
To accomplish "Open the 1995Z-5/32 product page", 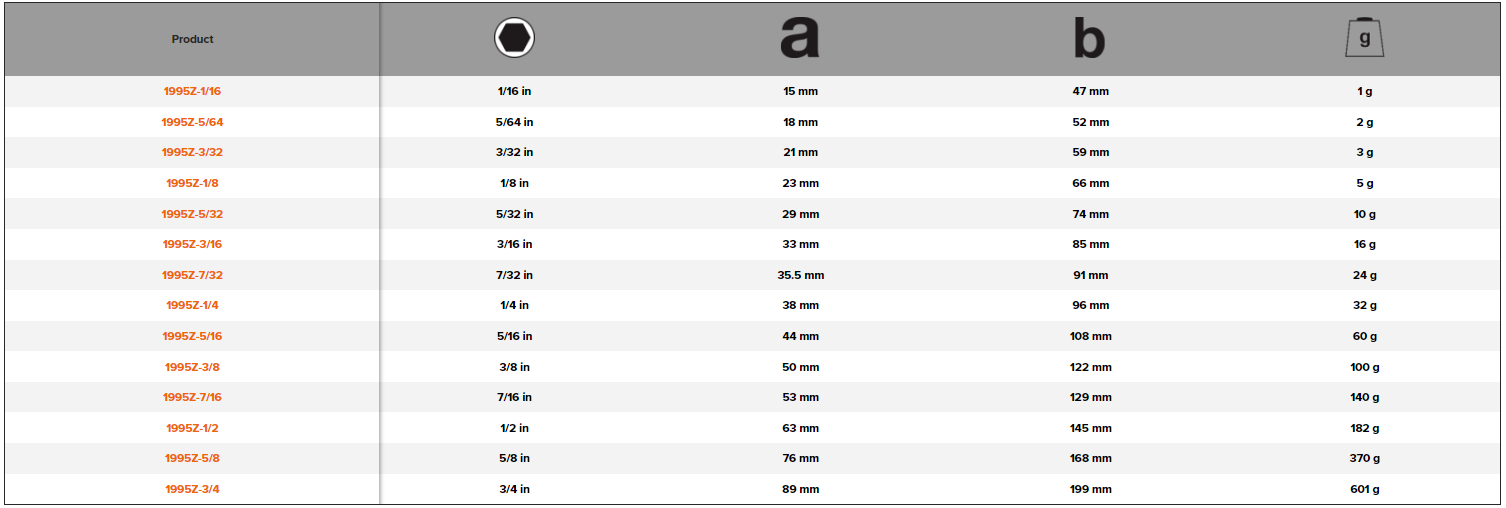I will (x=192, y=214).
